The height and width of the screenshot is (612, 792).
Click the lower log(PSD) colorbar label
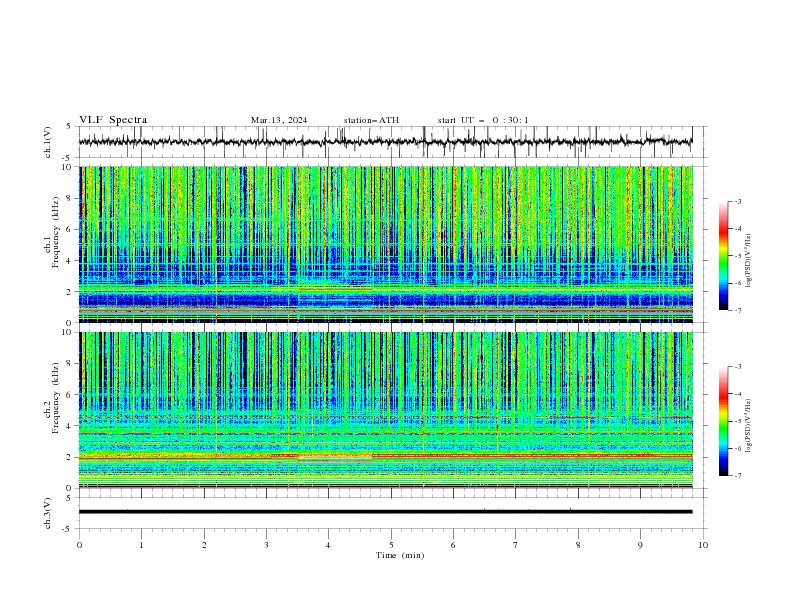tap(748, 426)
